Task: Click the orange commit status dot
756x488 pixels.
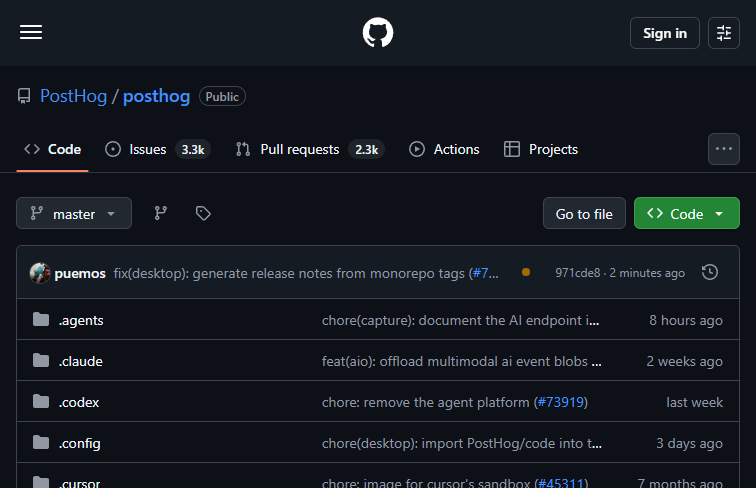Action: tap(526, 272)
